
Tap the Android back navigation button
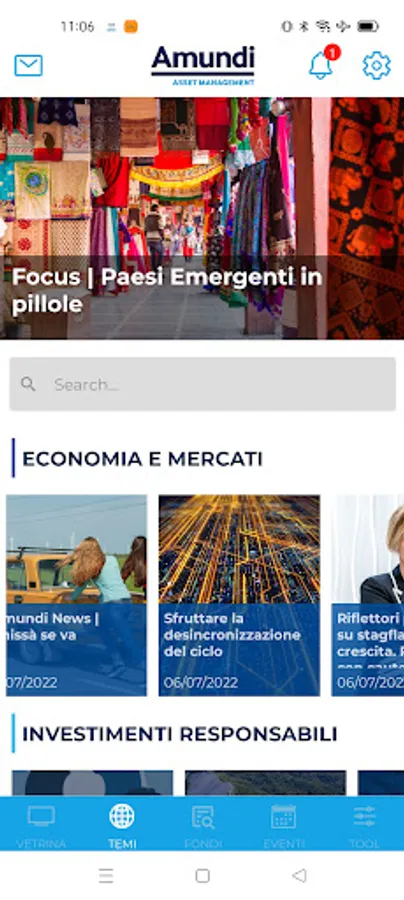(x=299, y=875)
